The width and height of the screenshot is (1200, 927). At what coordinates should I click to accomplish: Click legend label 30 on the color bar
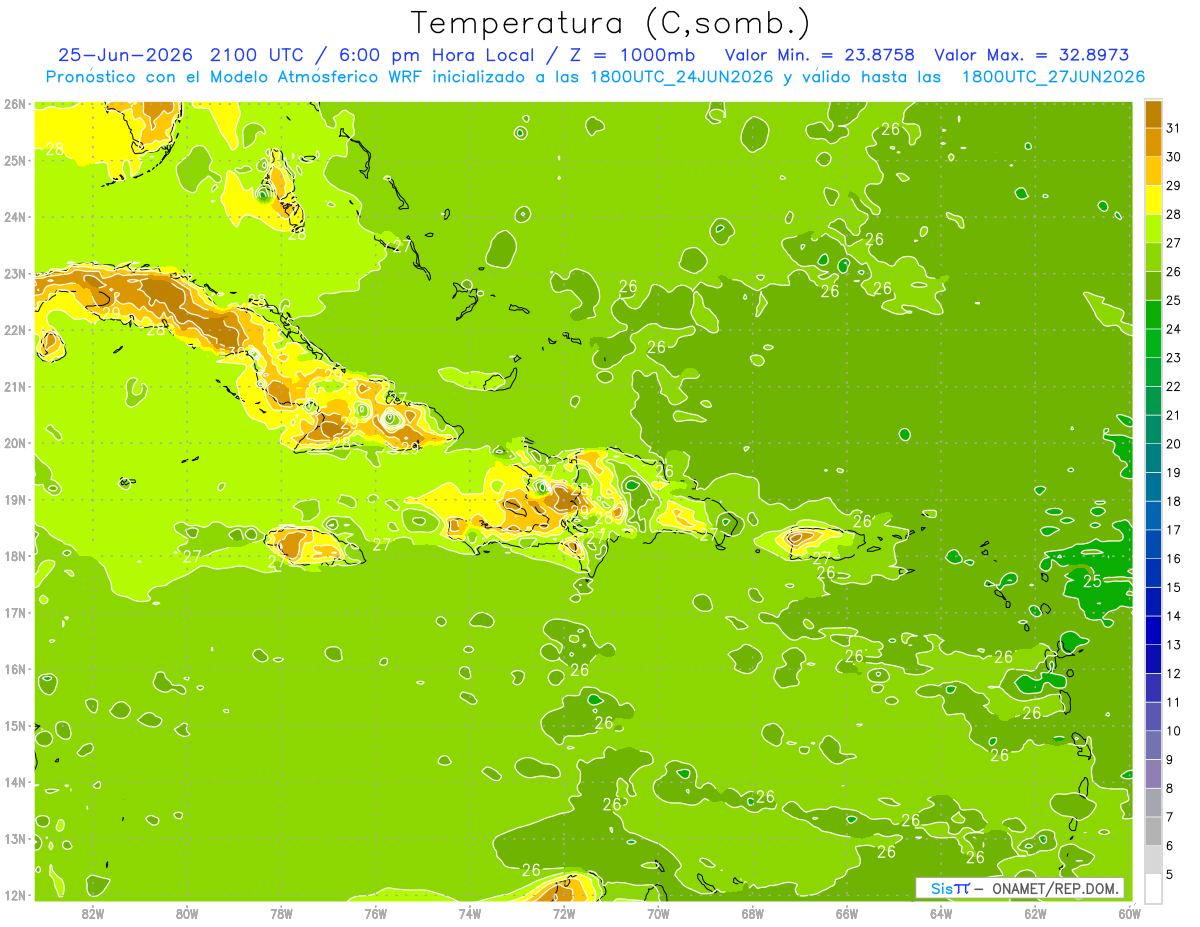[x=1174, y=157]
